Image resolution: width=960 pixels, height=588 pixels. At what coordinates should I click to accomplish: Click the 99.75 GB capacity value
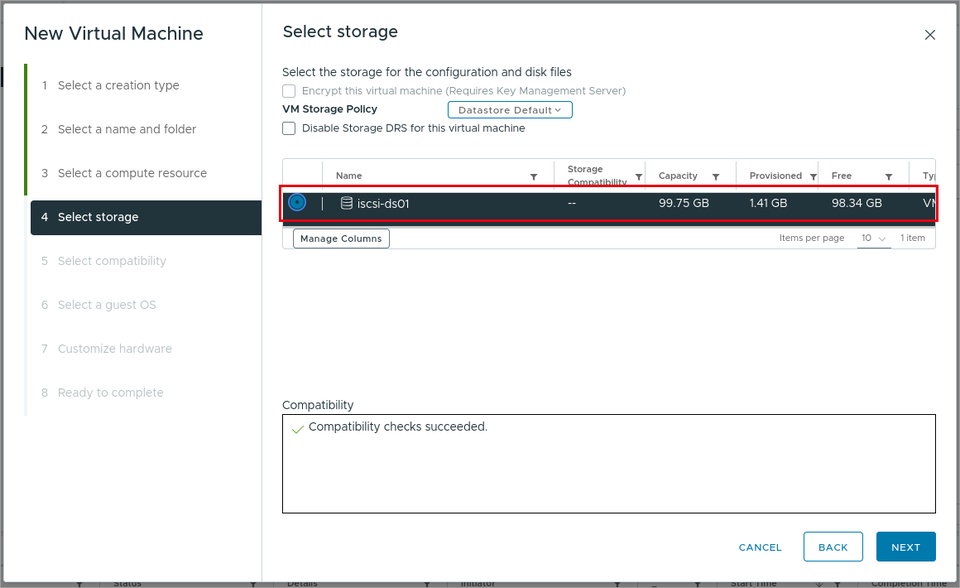(684, 203)
